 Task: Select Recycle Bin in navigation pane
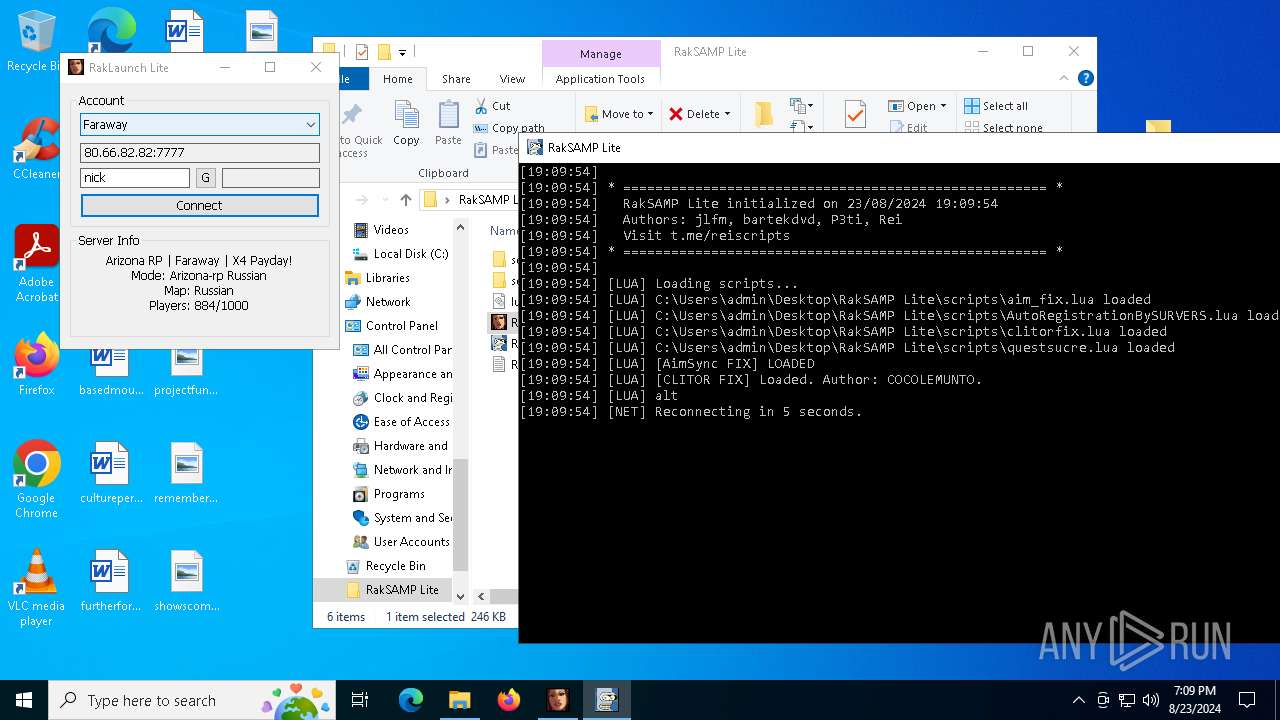[x=385, y=566]
